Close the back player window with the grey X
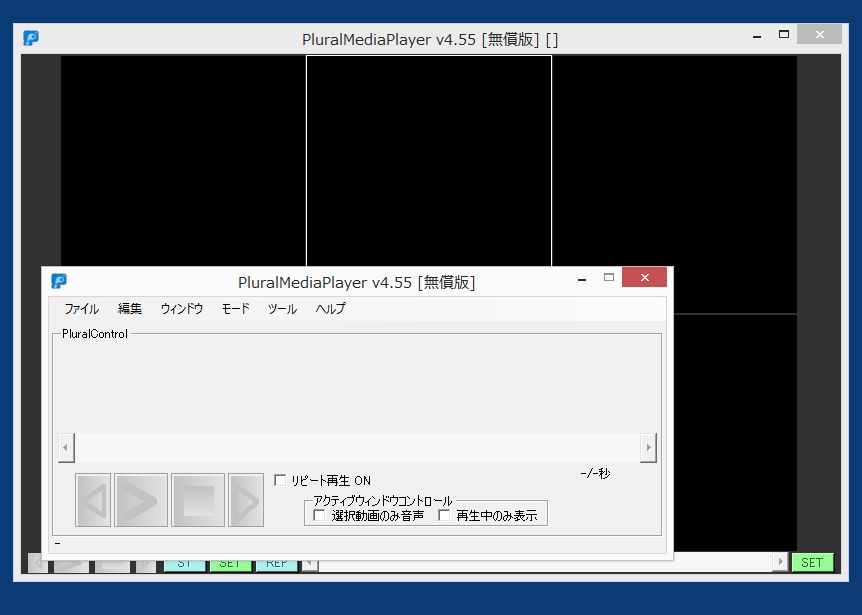The width and height of the screenshot is (862, 615). [x=819, y=35]
